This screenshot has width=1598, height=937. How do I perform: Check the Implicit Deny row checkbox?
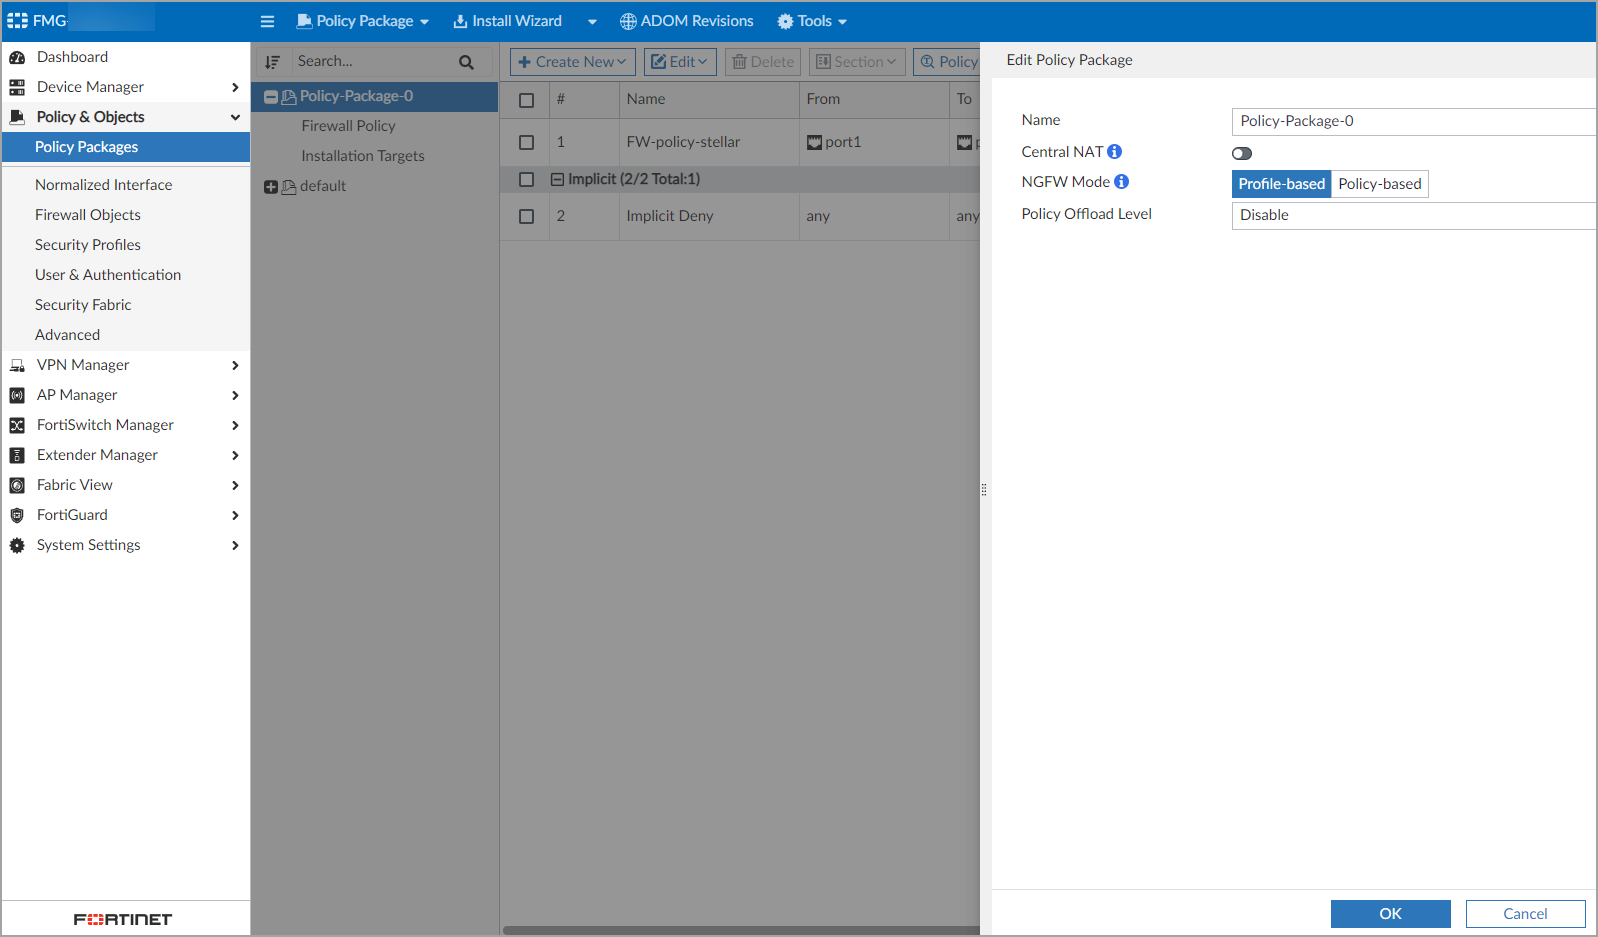526,216
